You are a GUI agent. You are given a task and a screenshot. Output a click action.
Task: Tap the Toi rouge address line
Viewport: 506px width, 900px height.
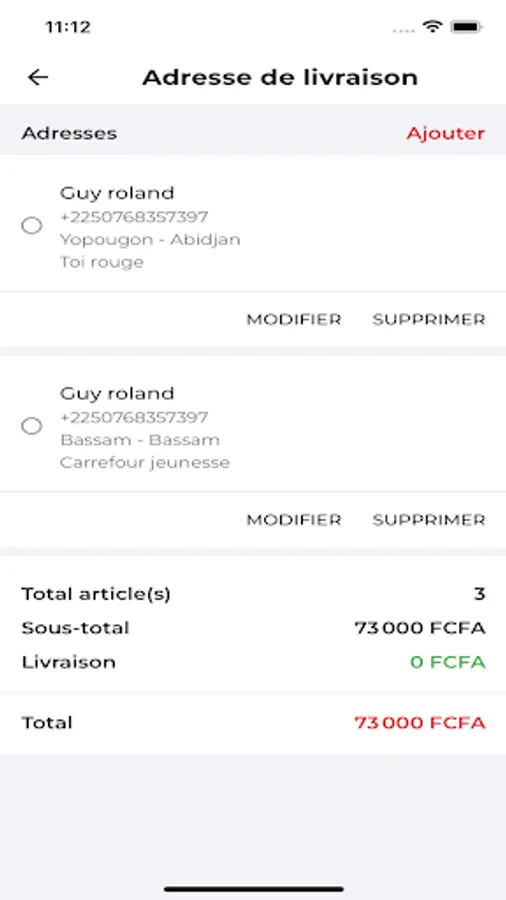point(102,262)
